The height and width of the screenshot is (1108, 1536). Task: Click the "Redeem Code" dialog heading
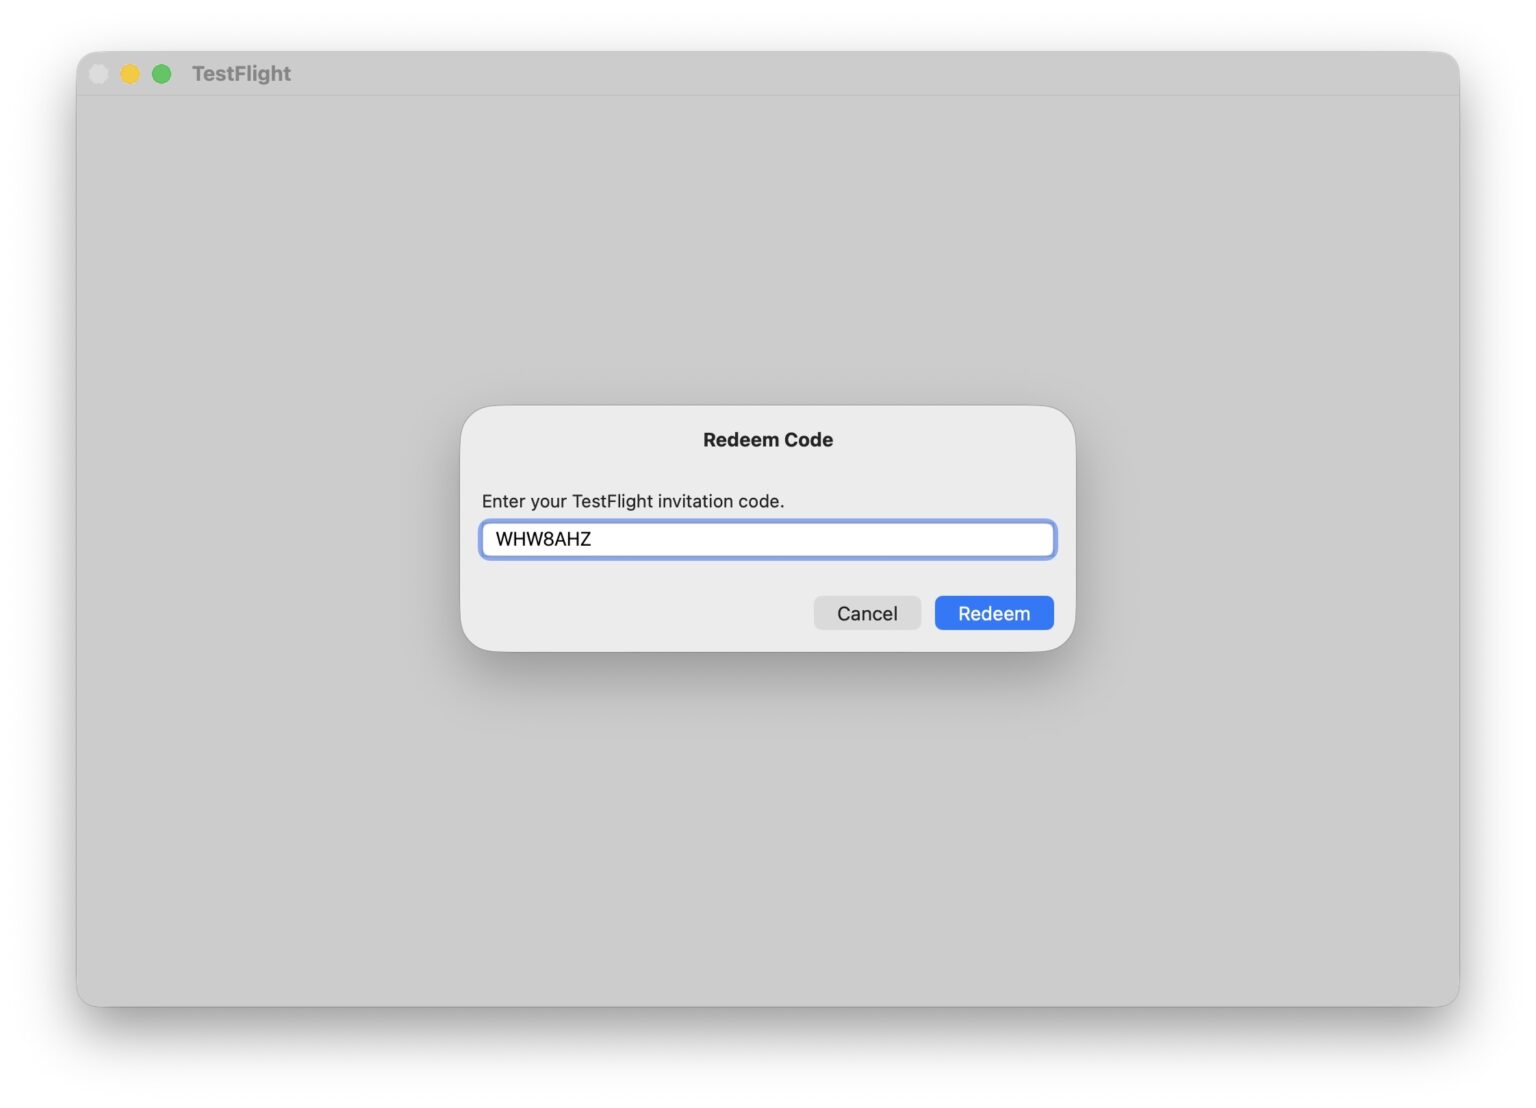coord(767,440)
